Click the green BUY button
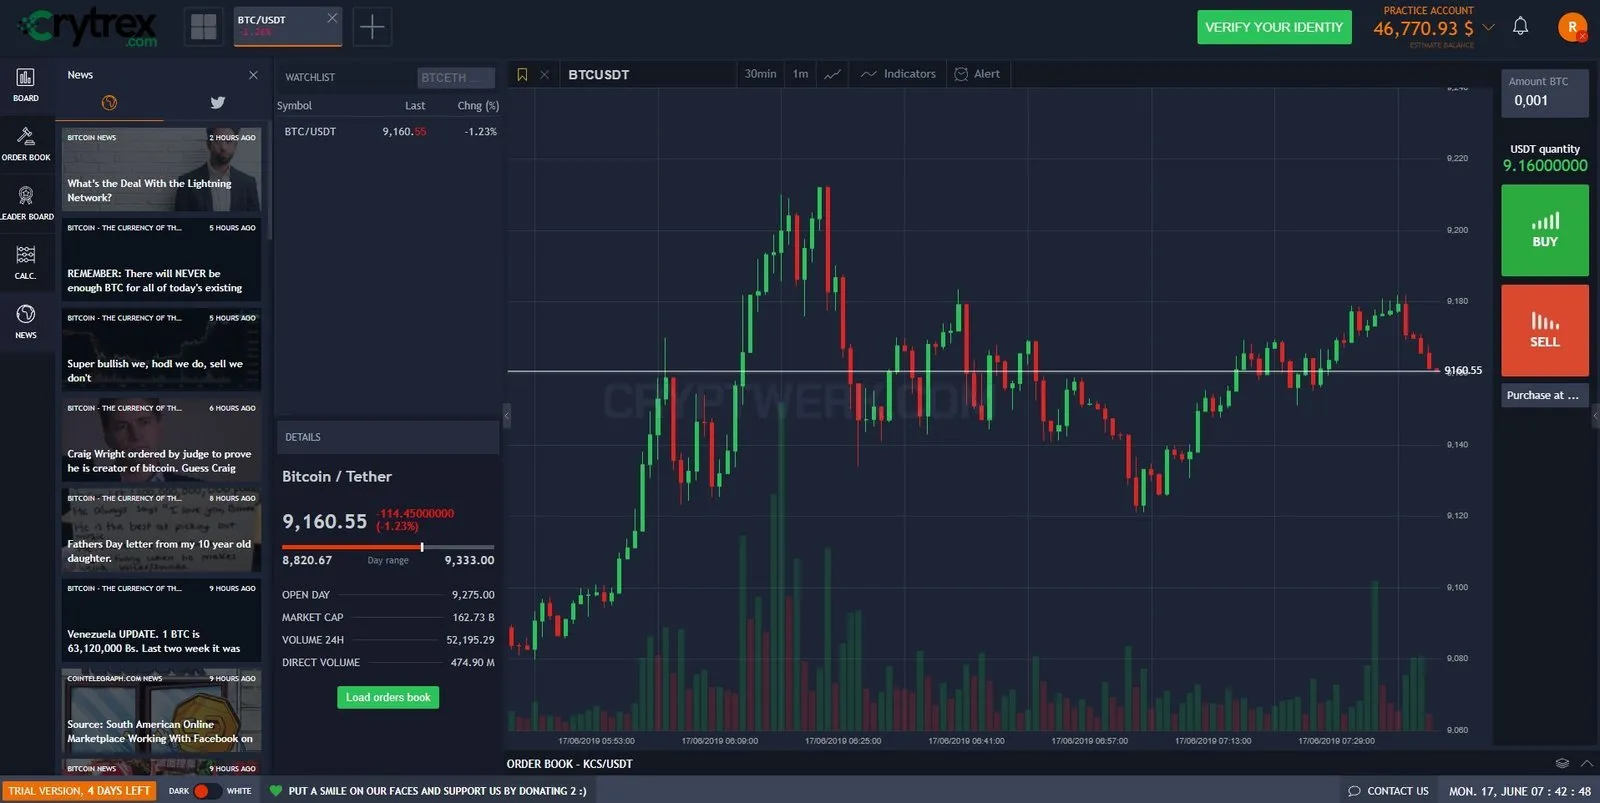1600x803 pixels. 1545,230
